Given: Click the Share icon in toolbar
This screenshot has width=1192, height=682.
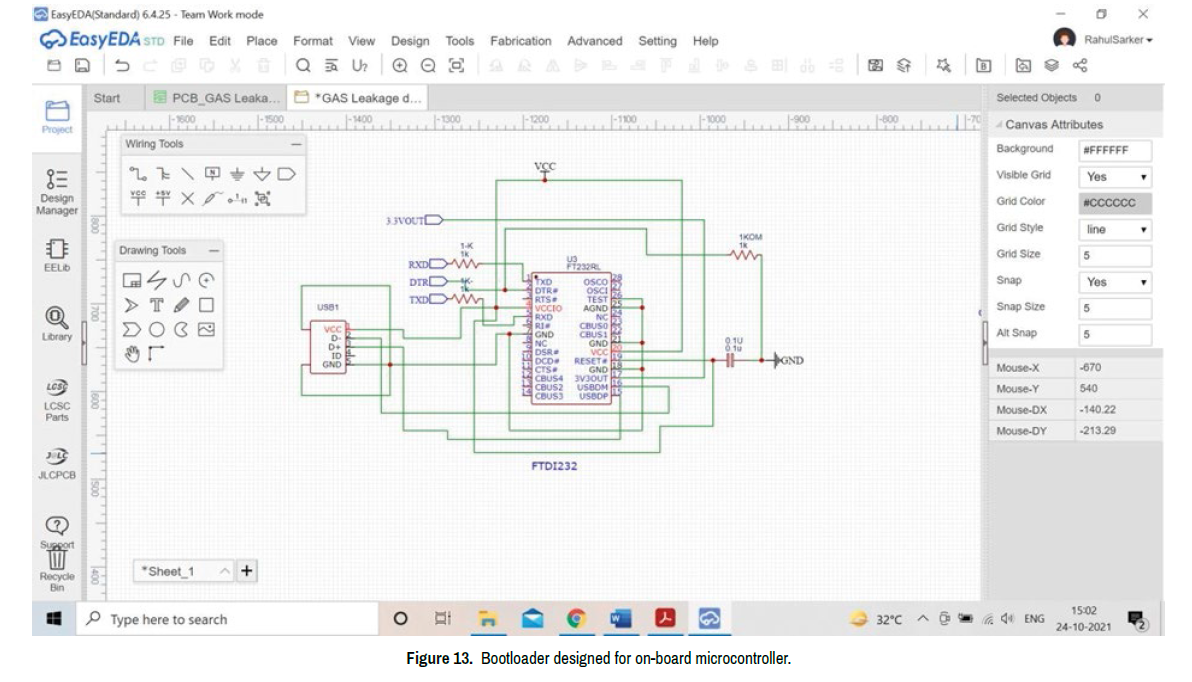Looking at the screenshot, I should coord(1080,66).
